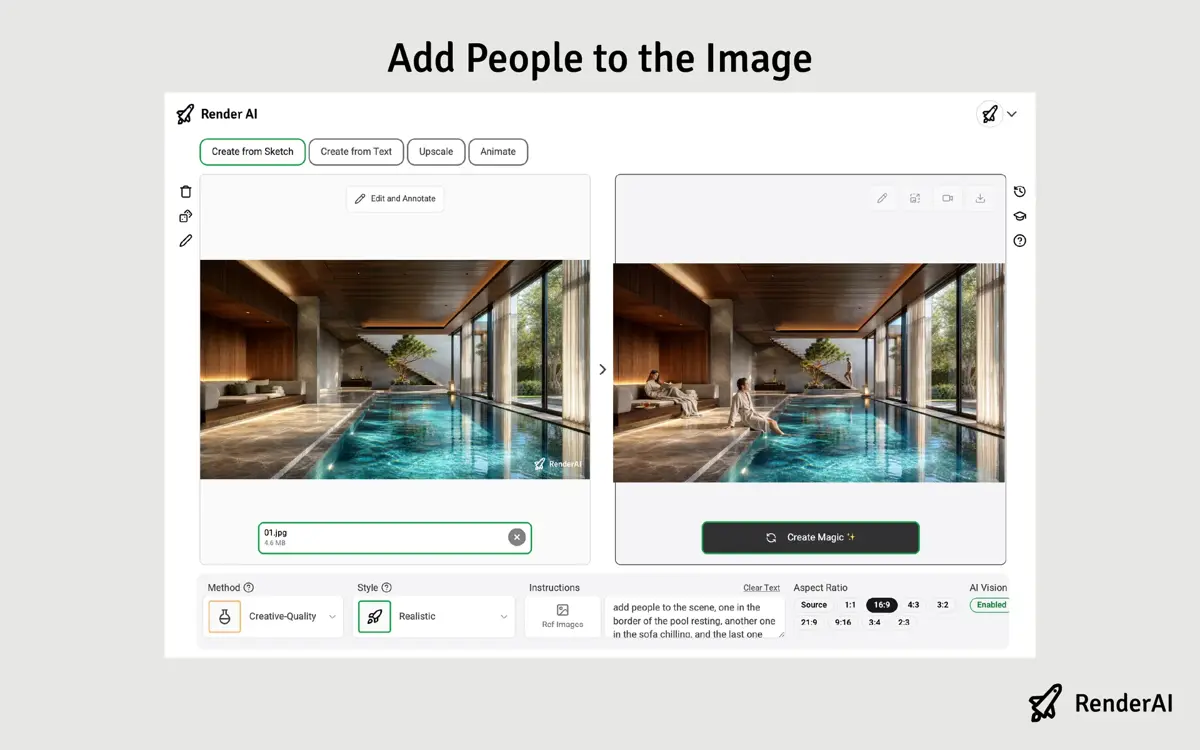The width and height of the screenshot is (1200, 750).
Task: Click video camera animate icon above result
Action: click(947, 198)
